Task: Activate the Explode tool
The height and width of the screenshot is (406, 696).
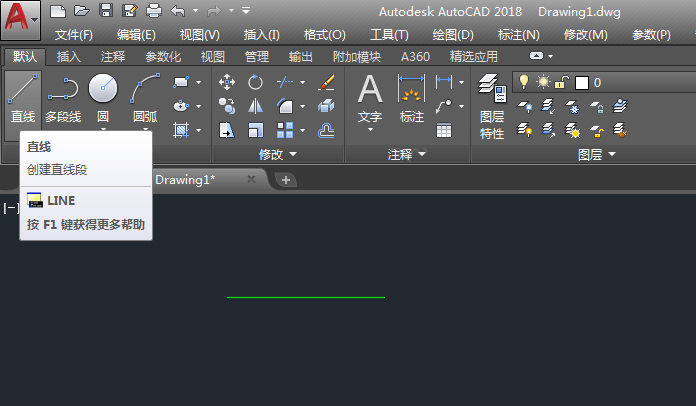Action: tap(326, 106)
